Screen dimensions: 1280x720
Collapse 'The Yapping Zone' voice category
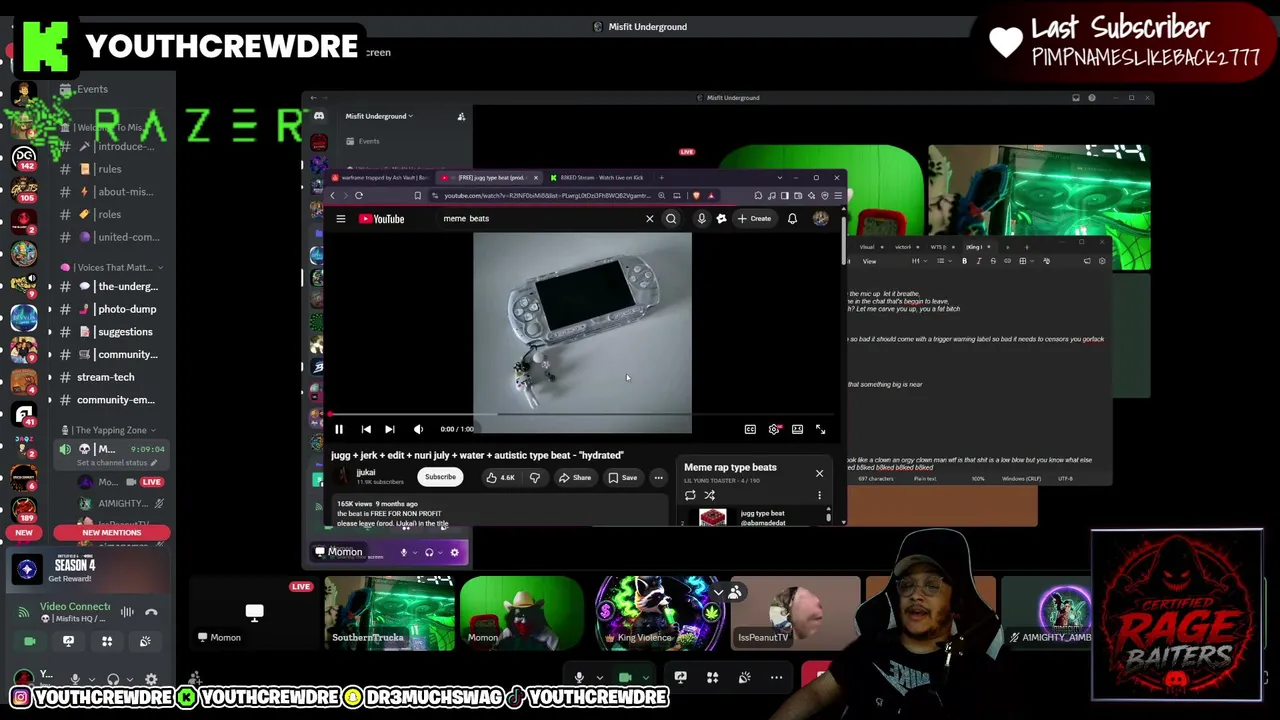[x=110, y=430]
